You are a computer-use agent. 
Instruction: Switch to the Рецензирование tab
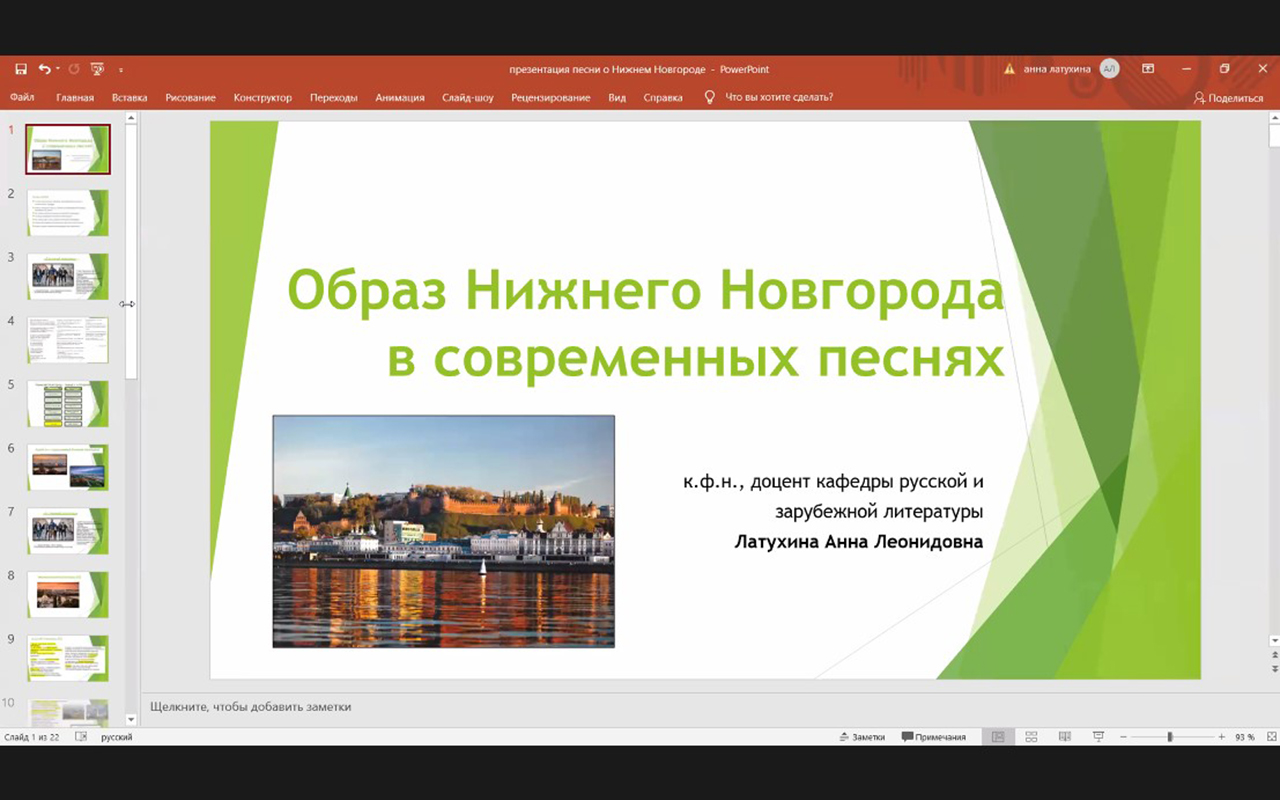tap(551, 98)
